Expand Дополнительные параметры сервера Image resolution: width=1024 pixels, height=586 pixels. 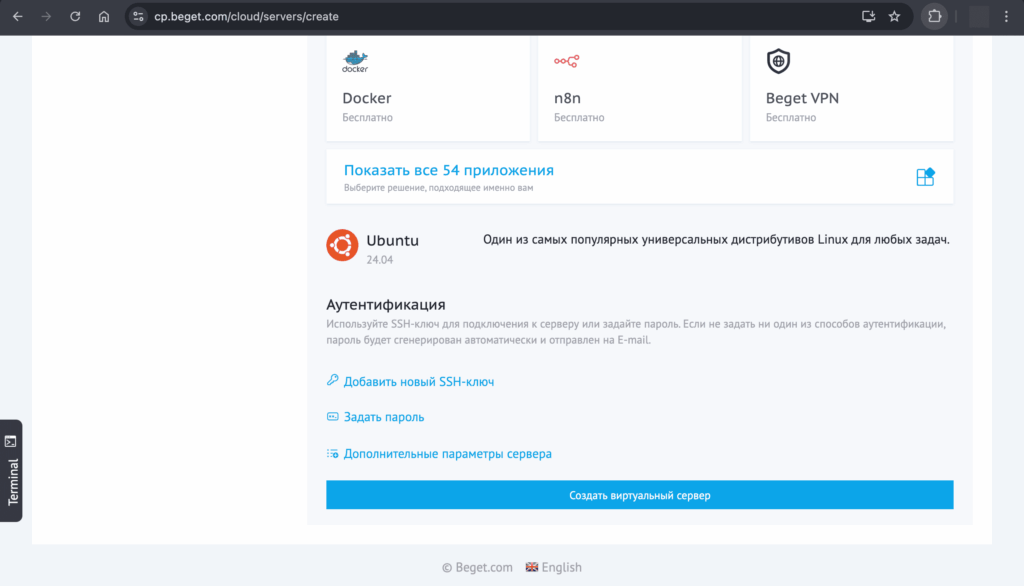447,454
